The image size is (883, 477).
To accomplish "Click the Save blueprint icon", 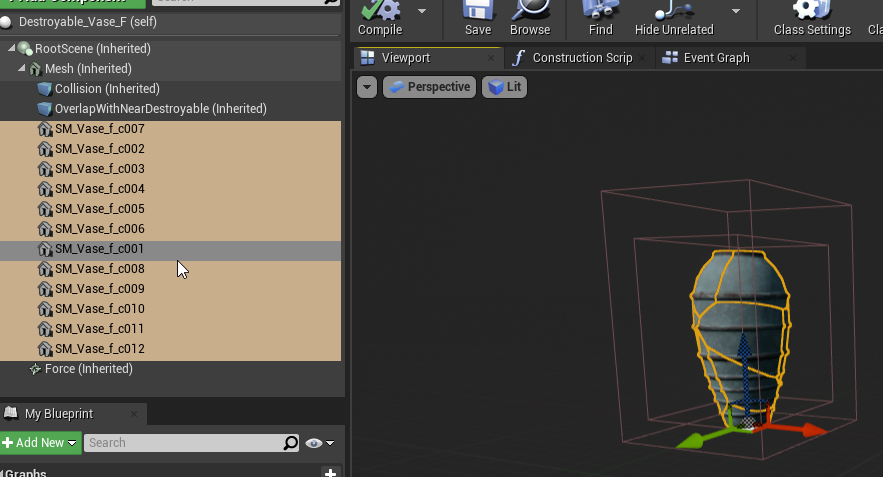I will click(x=478, y=10).
